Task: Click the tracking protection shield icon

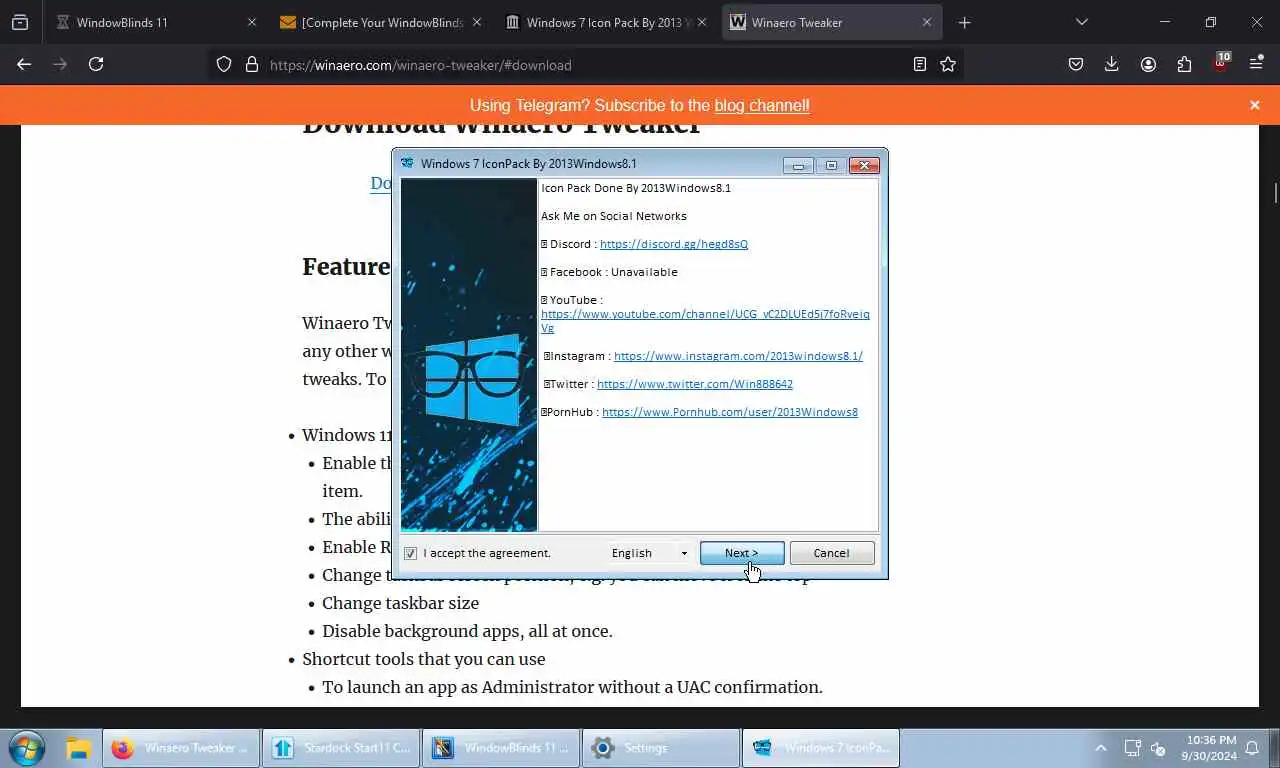Action: tap(224, 64)
